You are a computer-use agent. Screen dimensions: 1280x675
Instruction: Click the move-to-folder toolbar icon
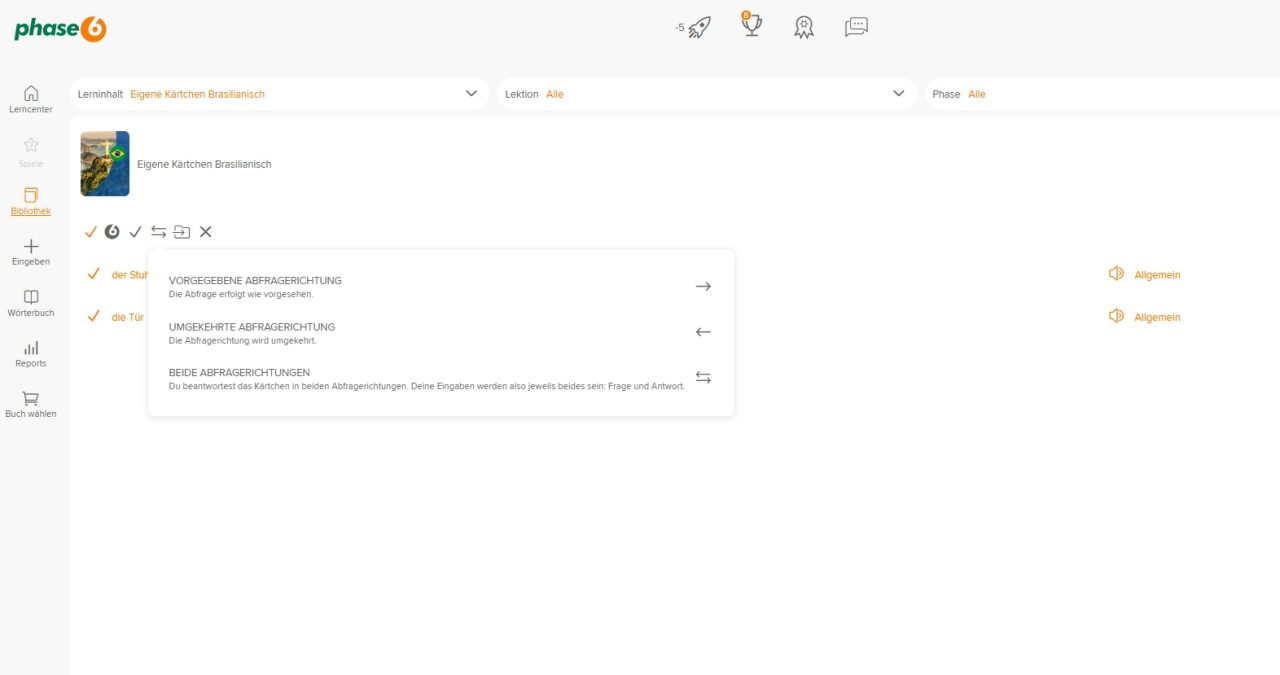pyautogui.click(x=182, y=232)
